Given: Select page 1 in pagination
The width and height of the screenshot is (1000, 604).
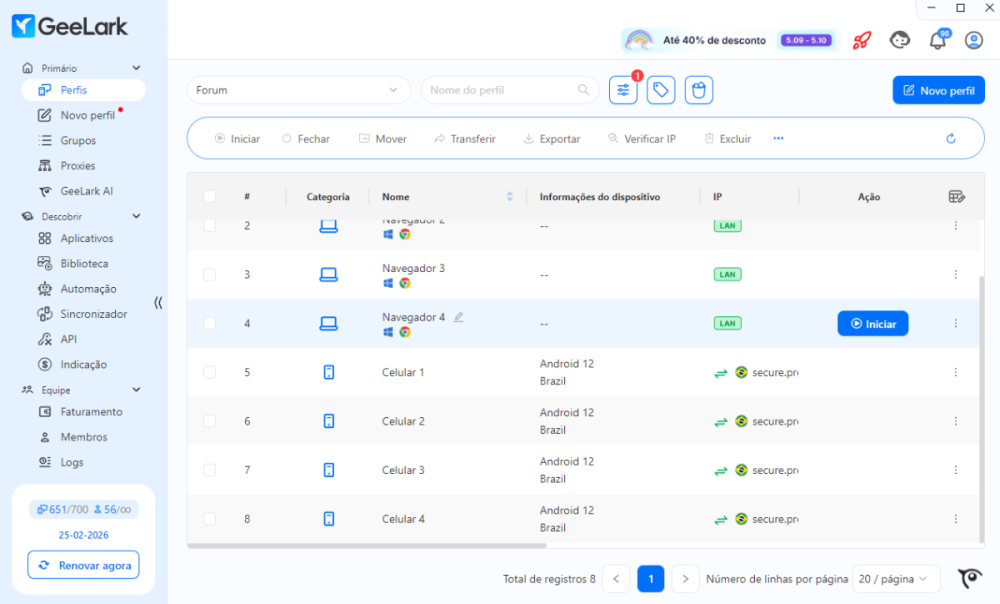Looking at the screenshot, I should coord(651,579).
